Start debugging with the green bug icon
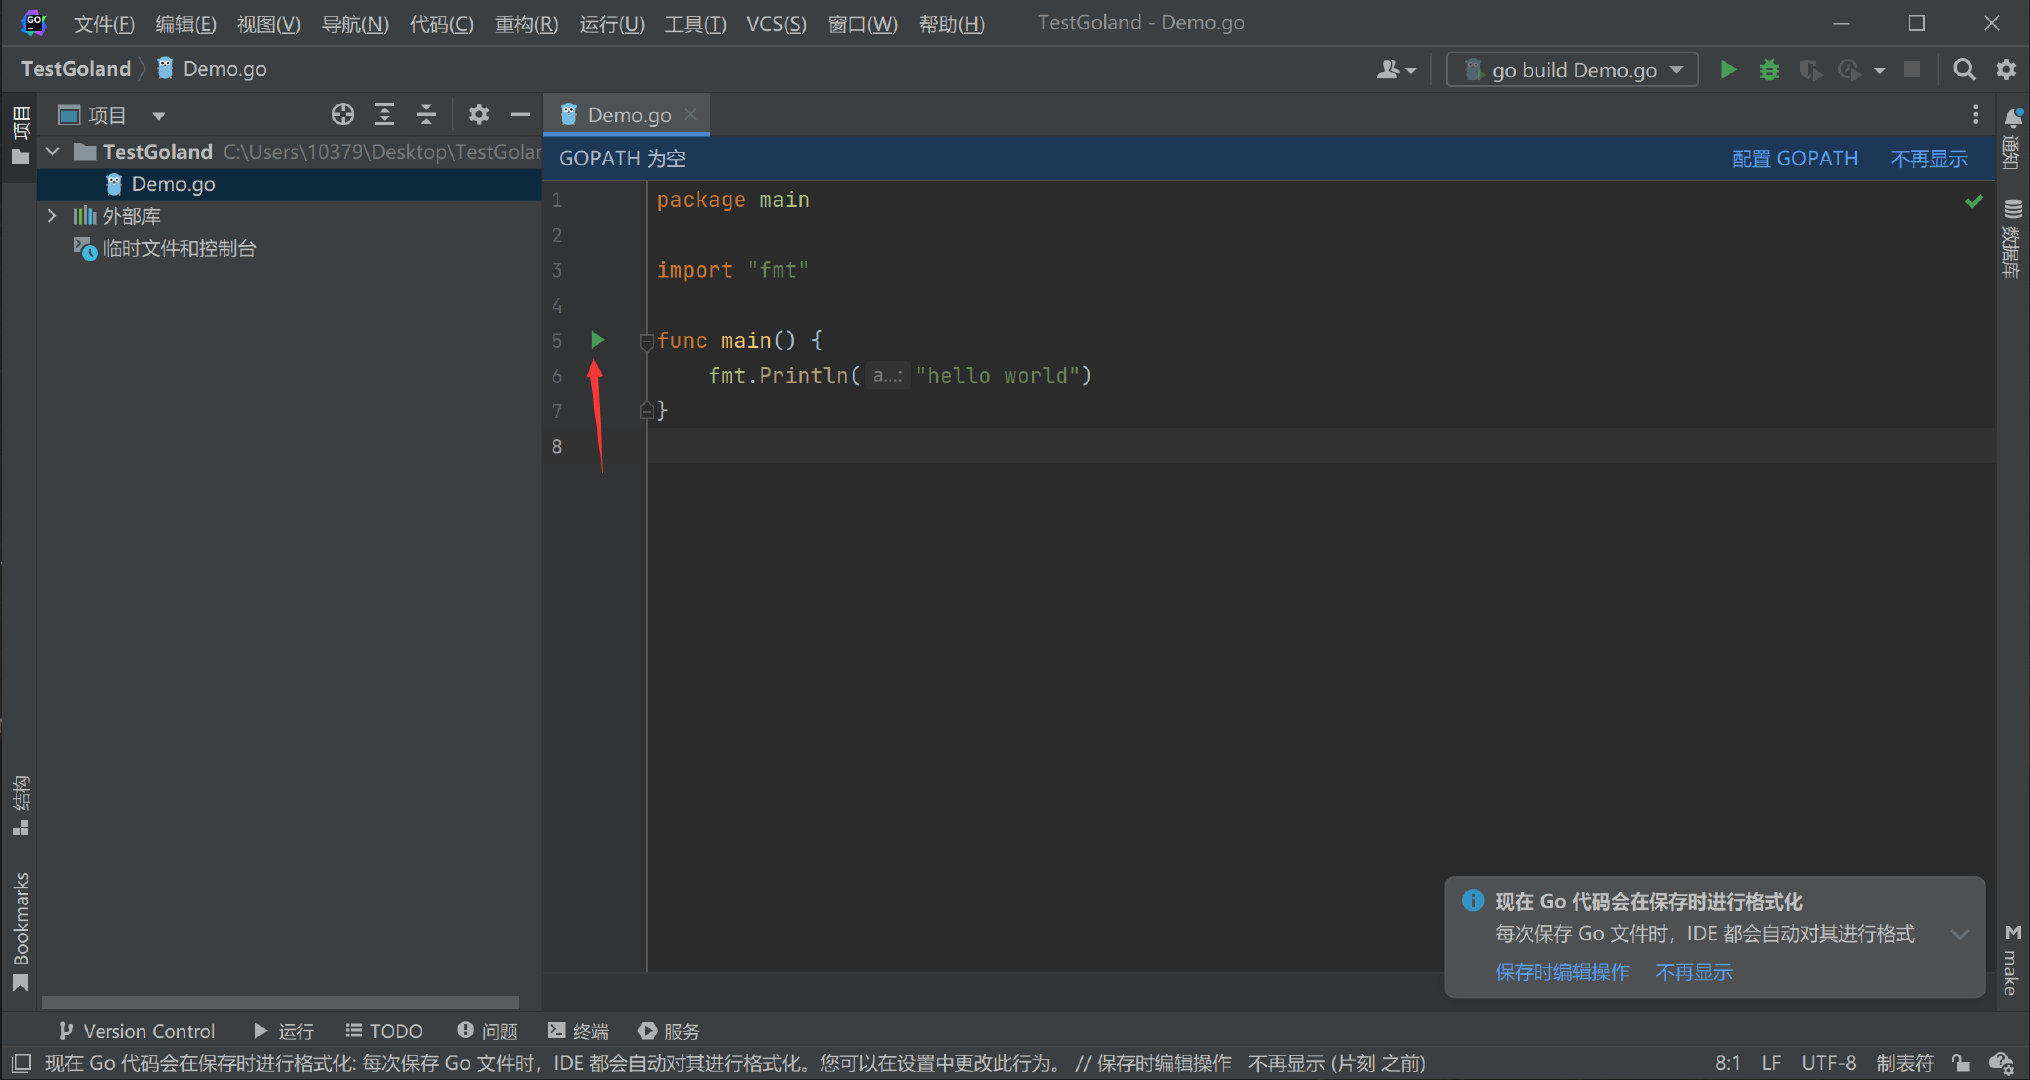This screenshot has width=2030, height=1080. [x=1769, y=69]
